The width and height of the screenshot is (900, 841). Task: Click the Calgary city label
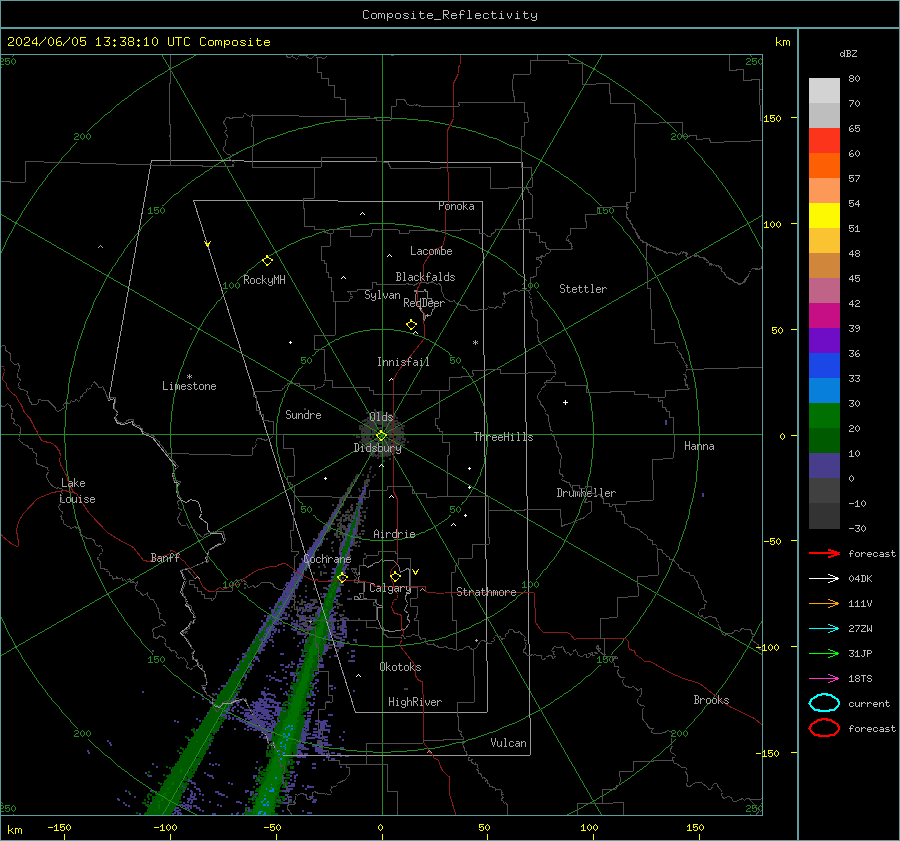tap(390, 588)
